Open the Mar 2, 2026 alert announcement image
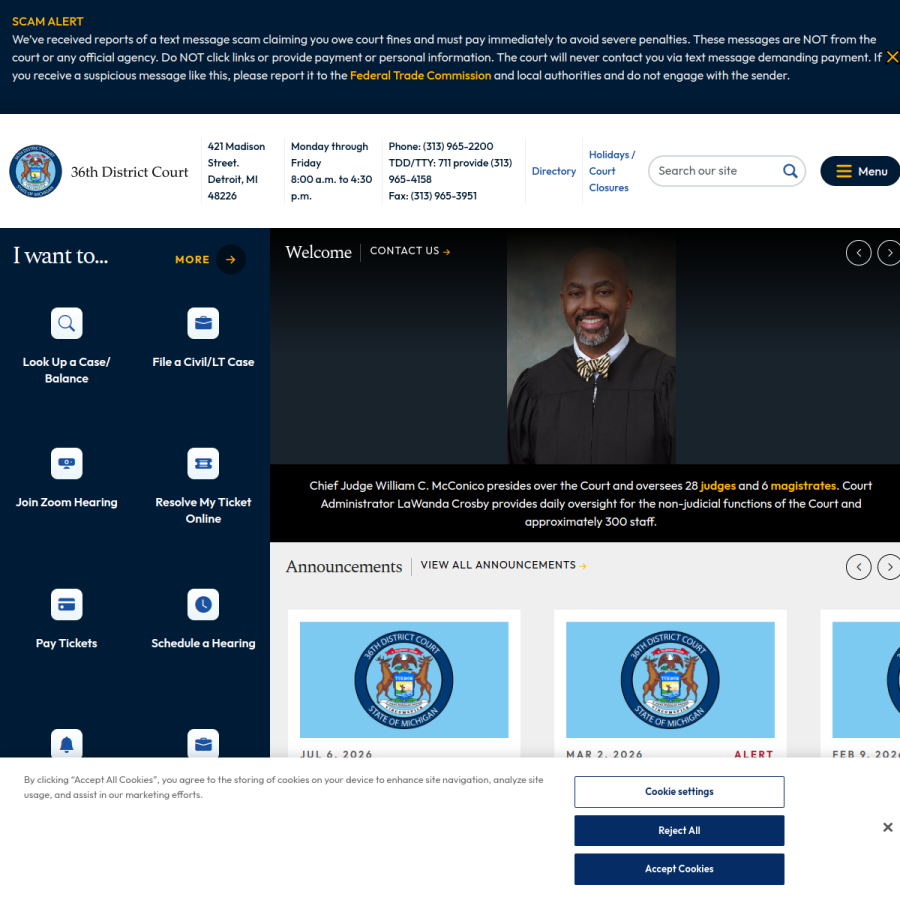Image resolution: width=900 pixels, height=900 pixels. (670, 680)
